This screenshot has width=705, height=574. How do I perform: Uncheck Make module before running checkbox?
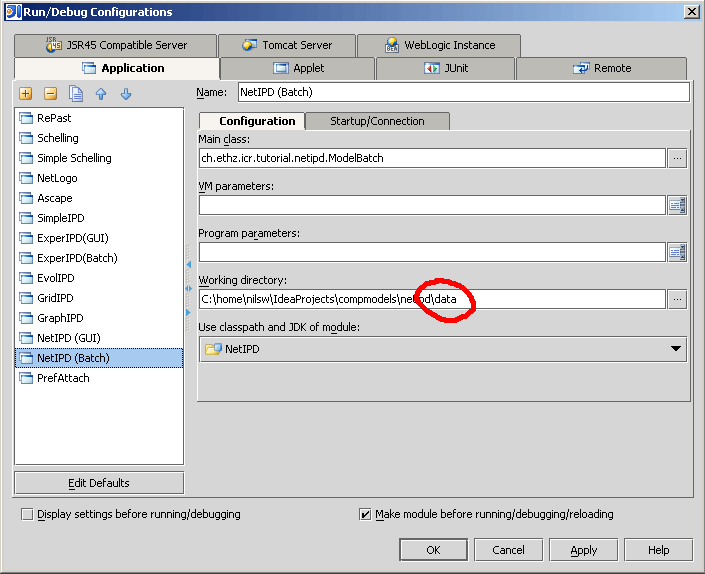[365, 514]
